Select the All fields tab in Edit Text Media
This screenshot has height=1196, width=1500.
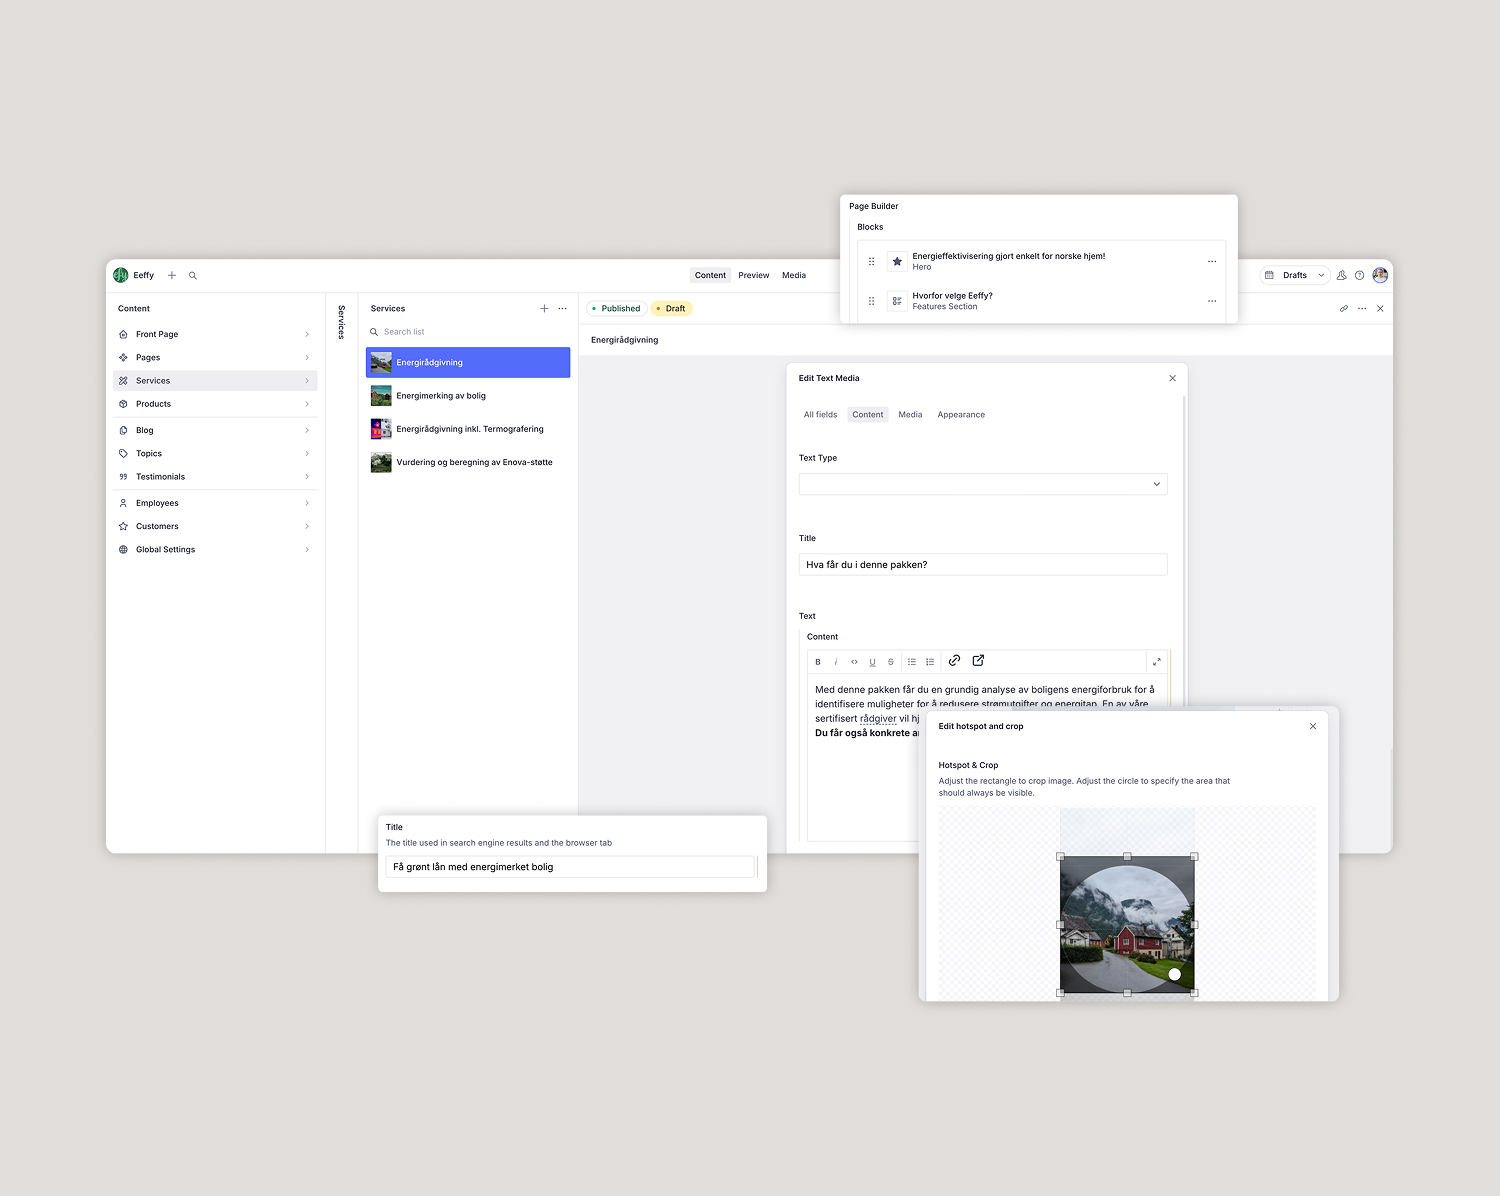click(820, 415)
